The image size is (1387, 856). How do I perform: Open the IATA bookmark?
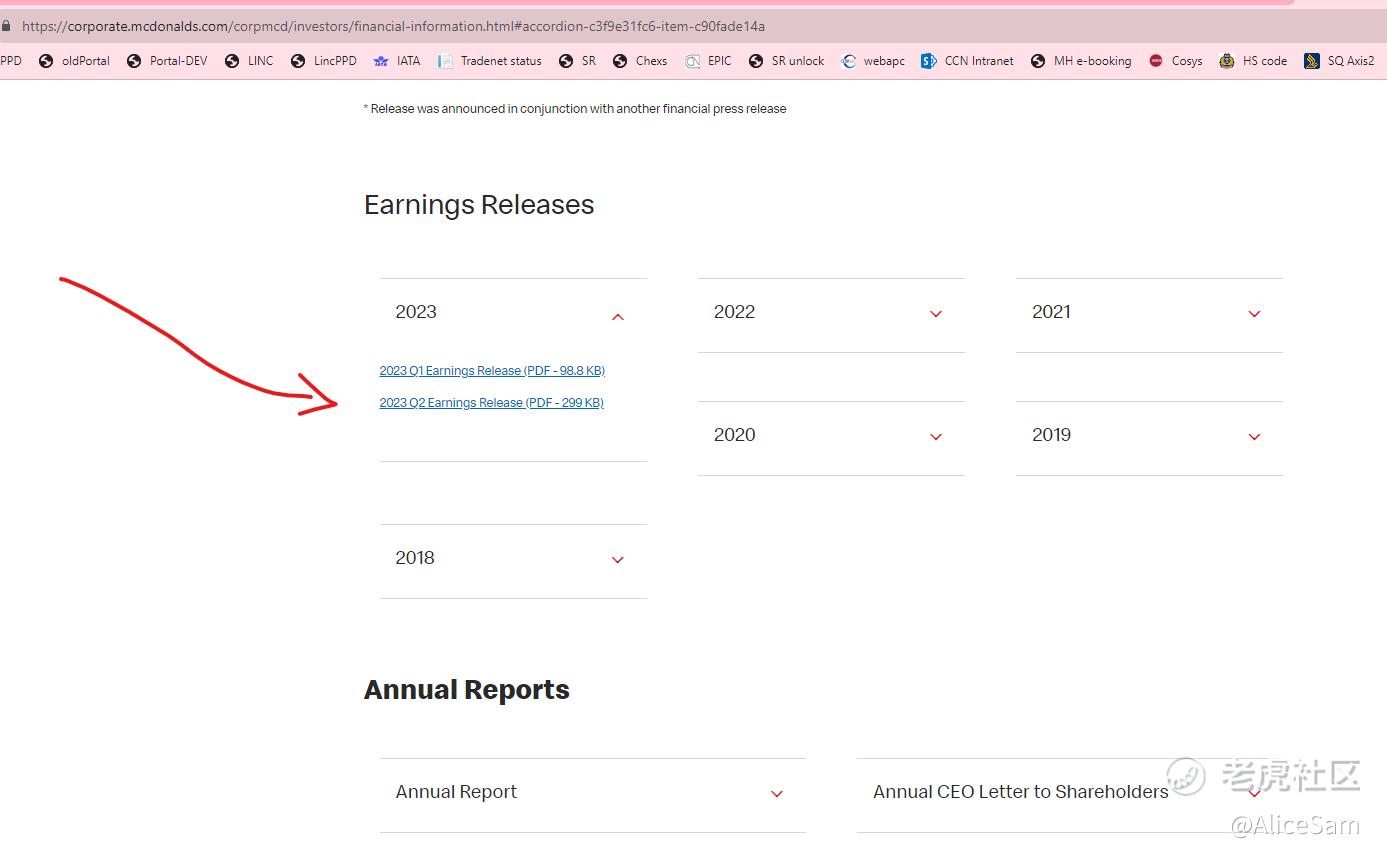click(x=396, y=61)
